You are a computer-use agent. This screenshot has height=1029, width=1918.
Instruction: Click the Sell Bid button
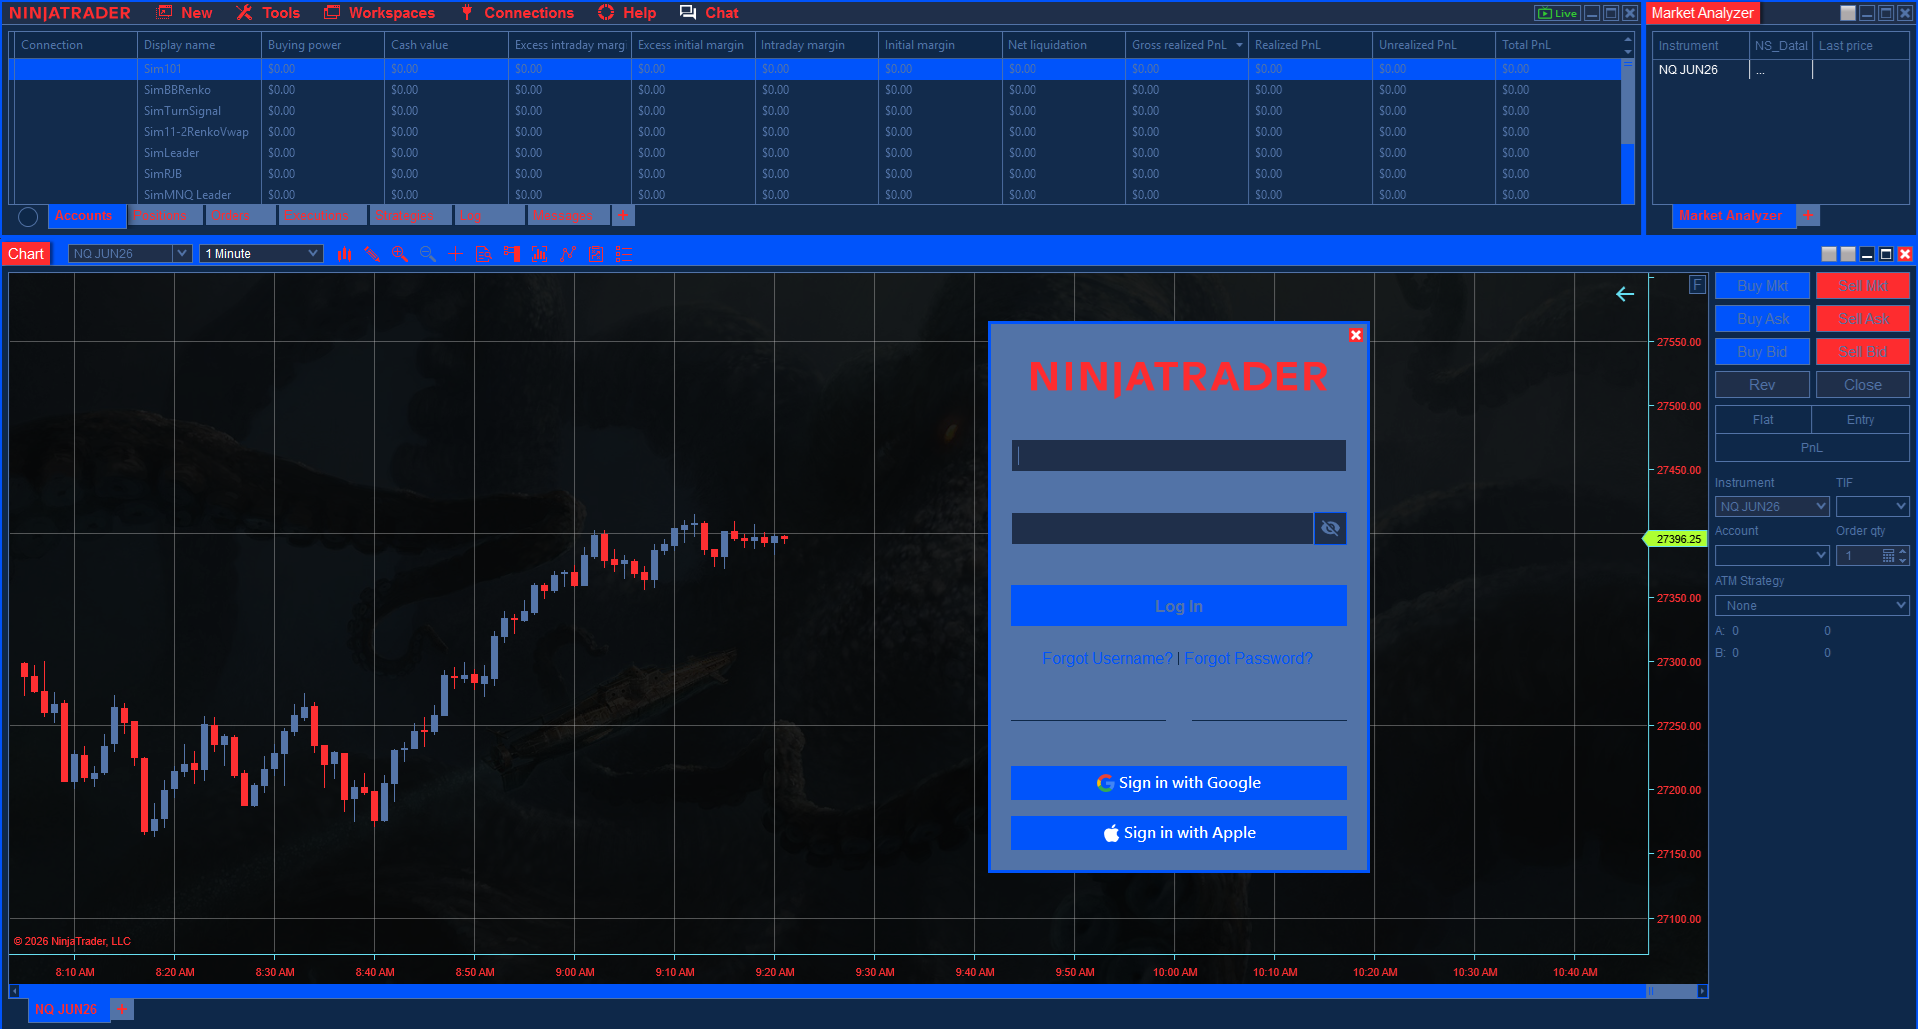1863,352
